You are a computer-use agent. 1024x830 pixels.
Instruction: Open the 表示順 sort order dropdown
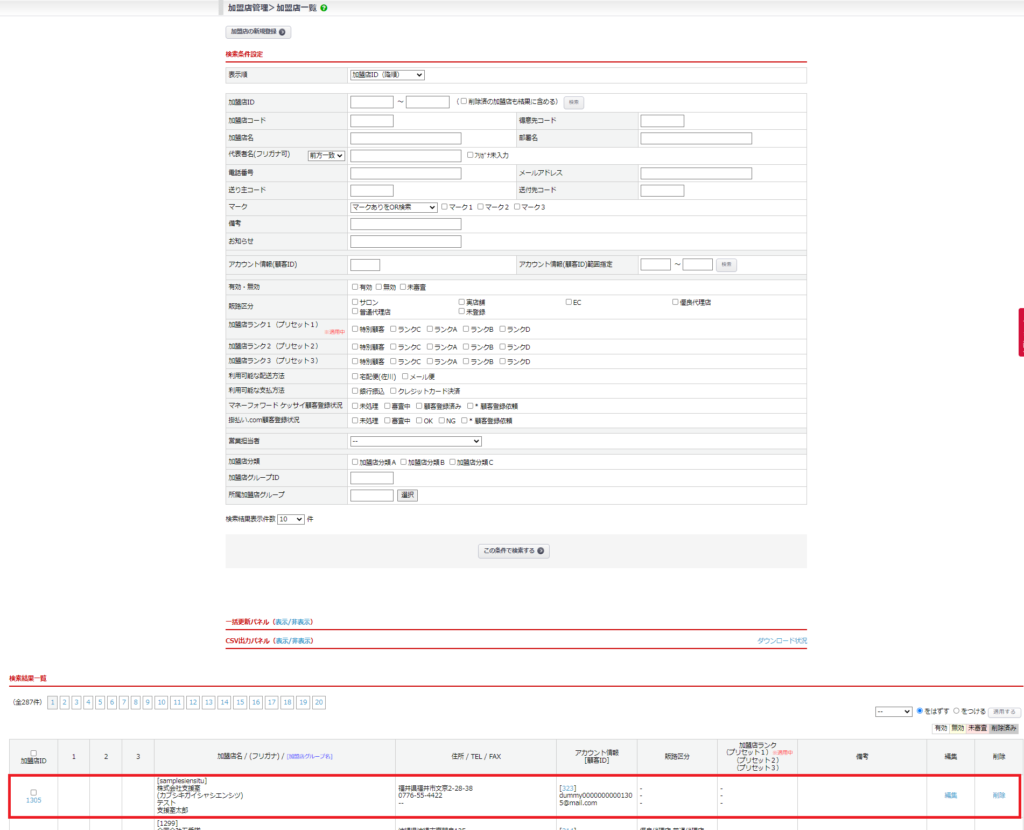pos(387,74)
